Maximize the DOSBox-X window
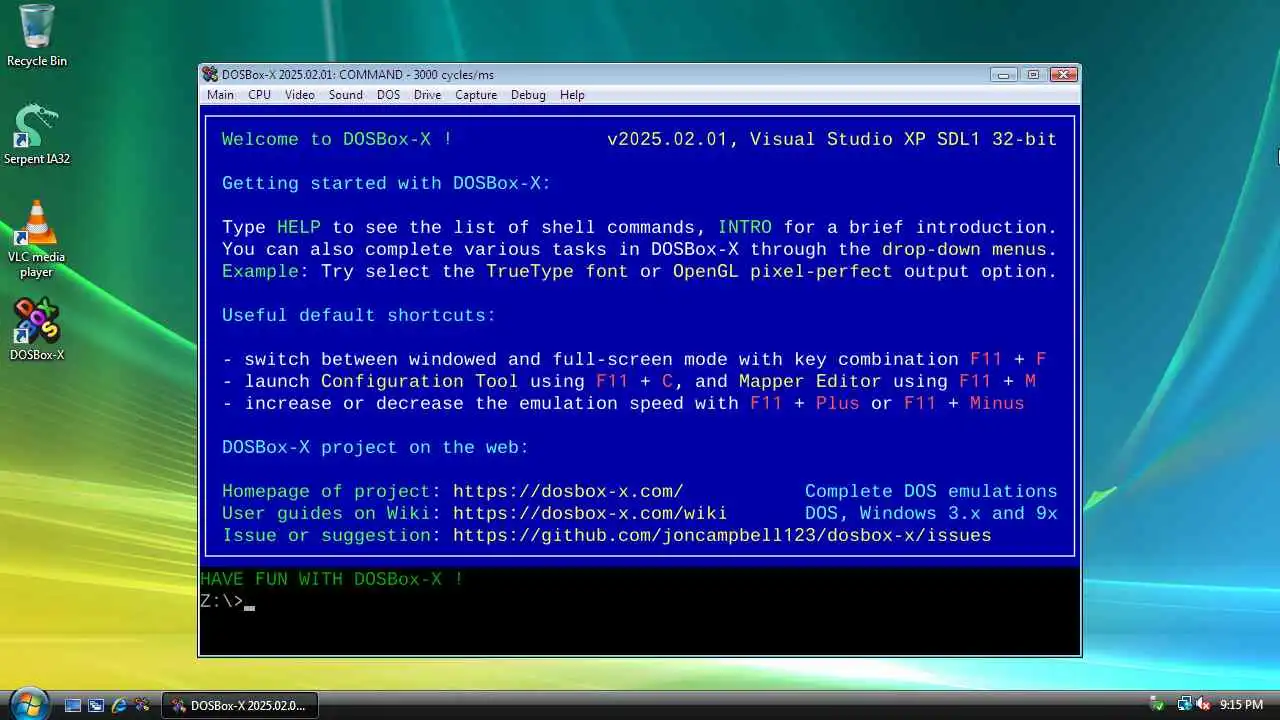This screenshot has height=720, width=1280. tap(1033, 74)
